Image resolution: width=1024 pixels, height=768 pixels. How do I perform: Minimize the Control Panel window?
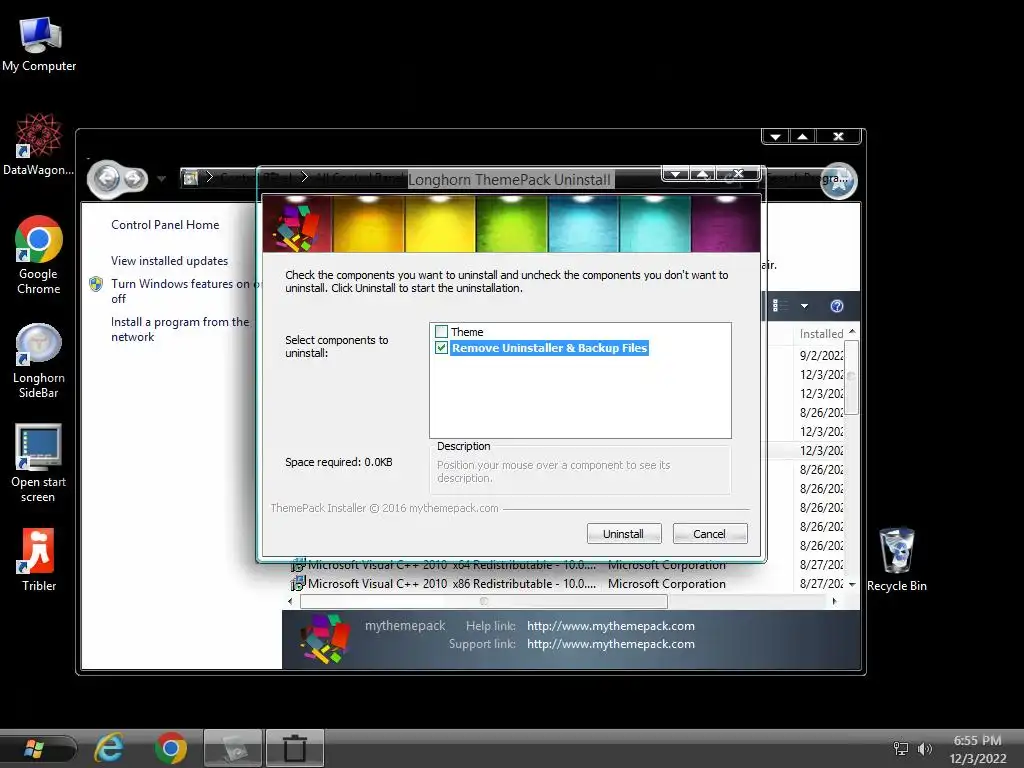tap(775, 136)
